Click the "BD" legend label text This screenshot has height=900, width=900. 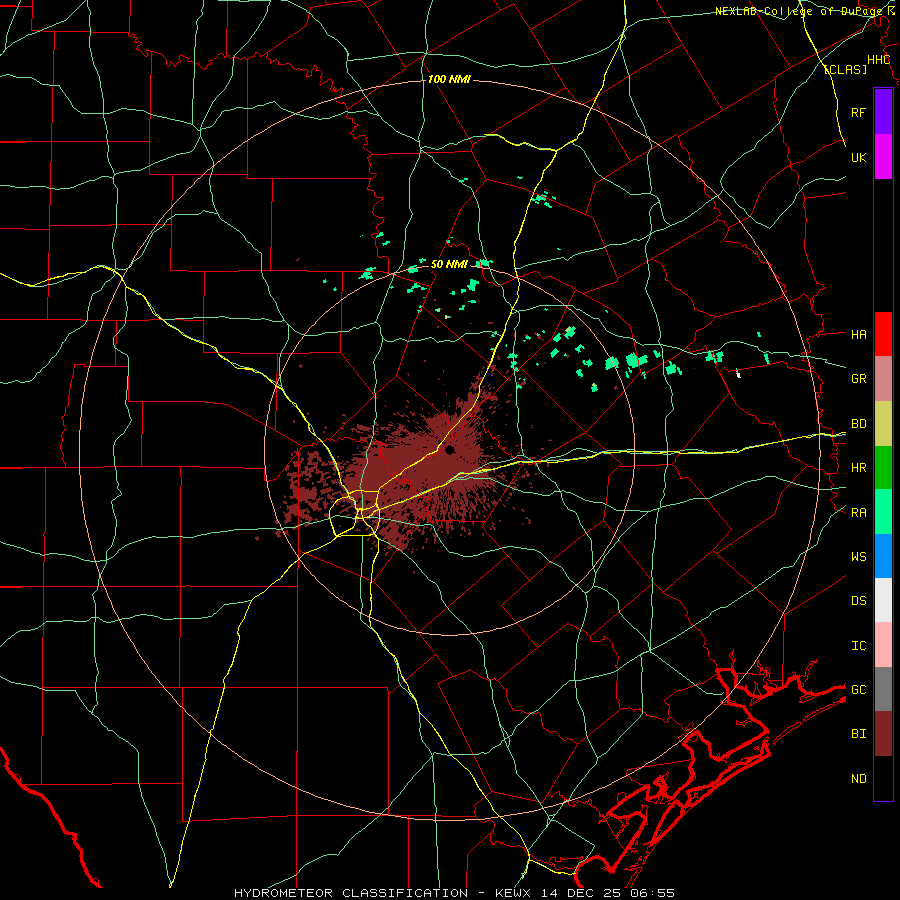(858, 424)
